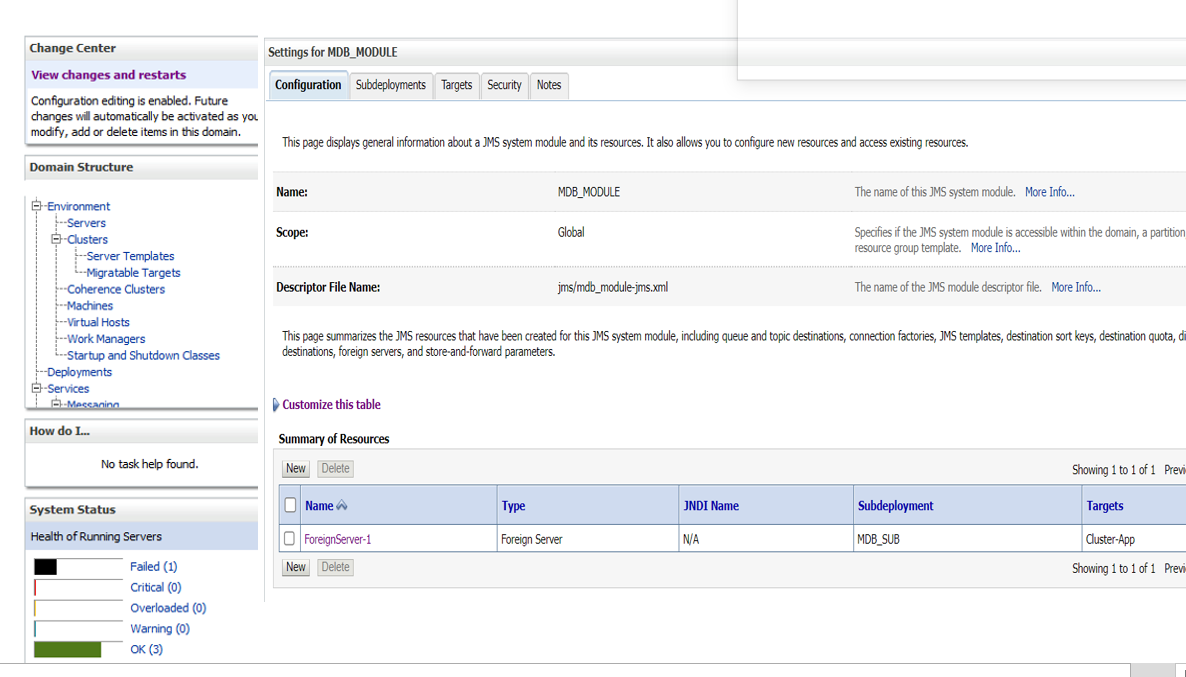Open OK (3) servers link

(146, 649)
